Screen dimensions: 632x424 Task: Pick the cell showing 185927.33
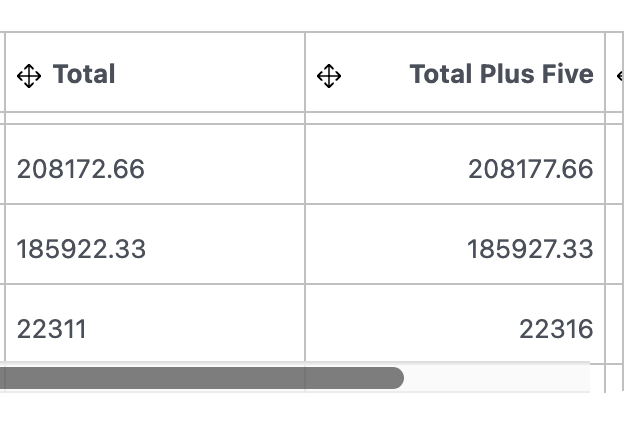click(455, 244)
